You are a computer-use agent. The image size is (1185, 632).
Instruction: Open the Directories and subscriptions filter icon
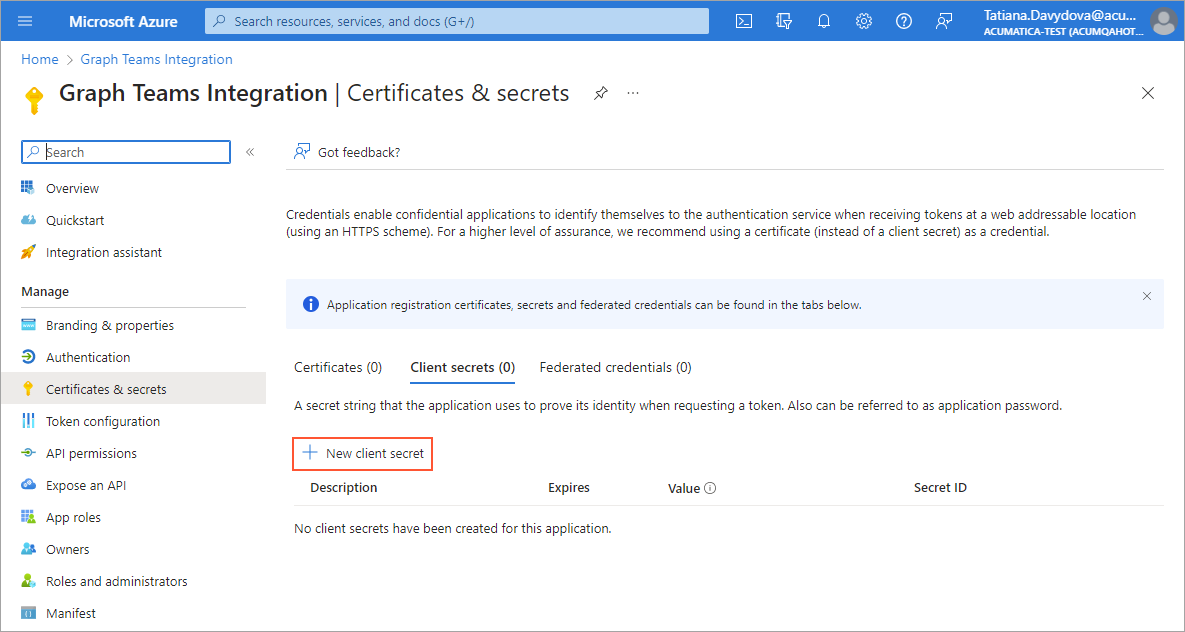coord(784,21)
